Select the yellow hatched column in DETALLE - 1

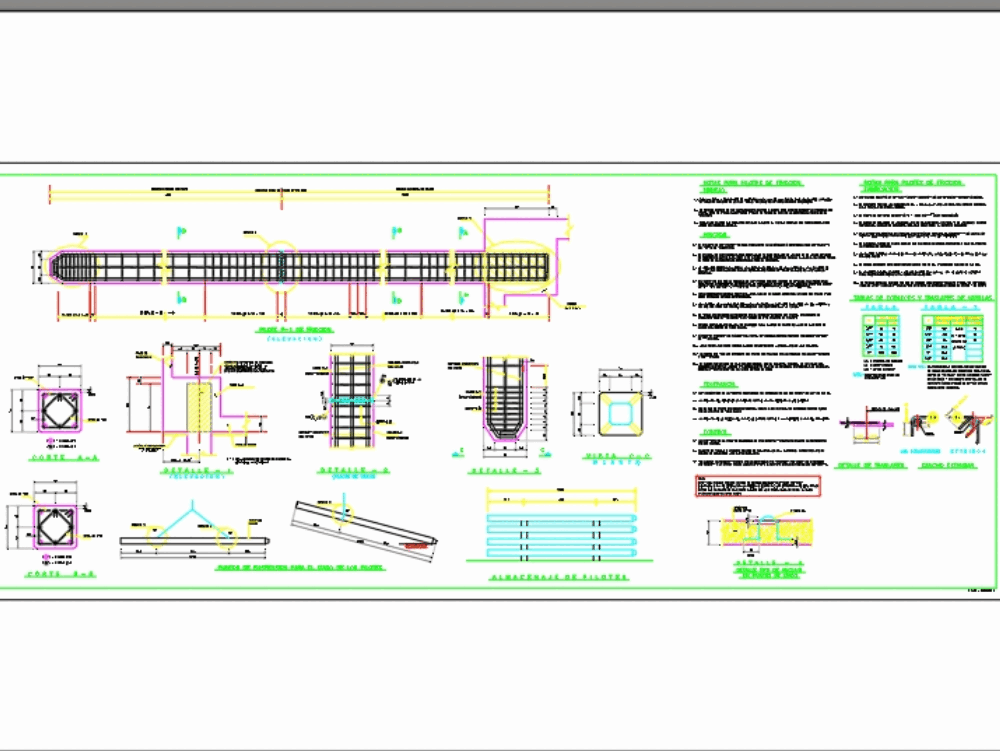click(x=198, y=405)
